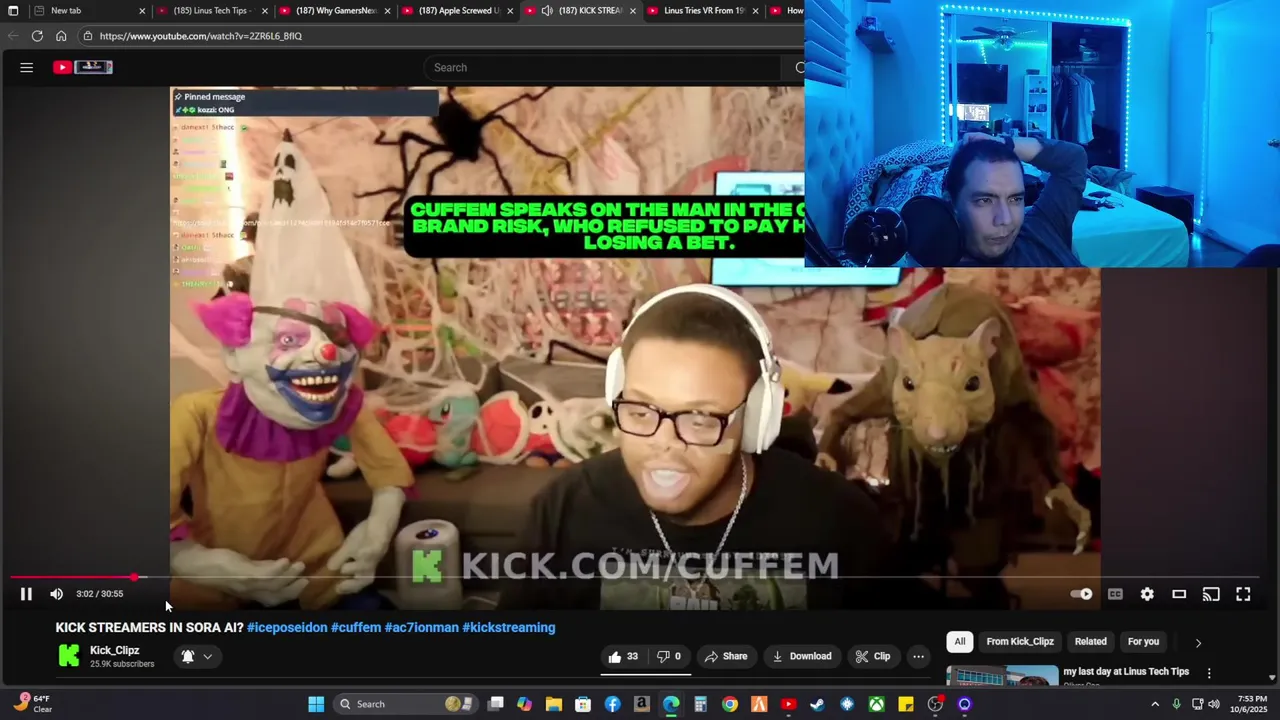Switch to the Apple Screwed Up tab
Viewport: 1280px width, 720px height.
459,10
